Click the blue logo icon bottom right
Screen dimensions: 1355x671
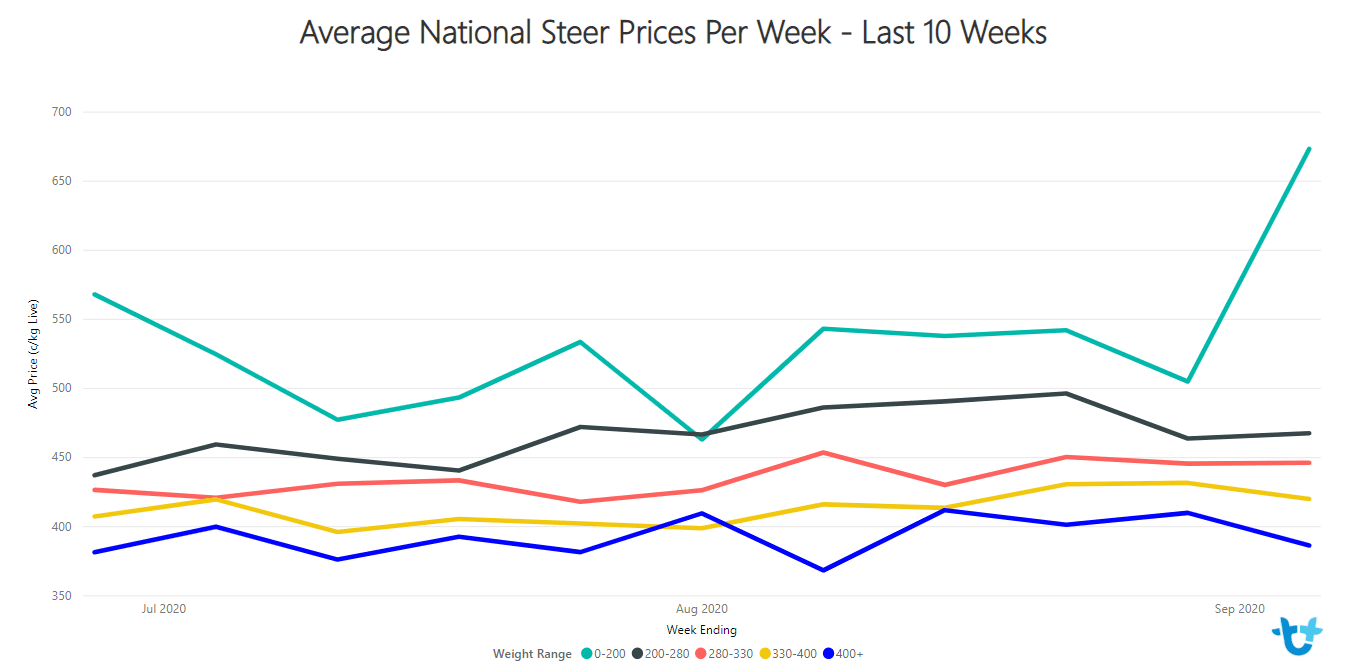click(1297, 636)
